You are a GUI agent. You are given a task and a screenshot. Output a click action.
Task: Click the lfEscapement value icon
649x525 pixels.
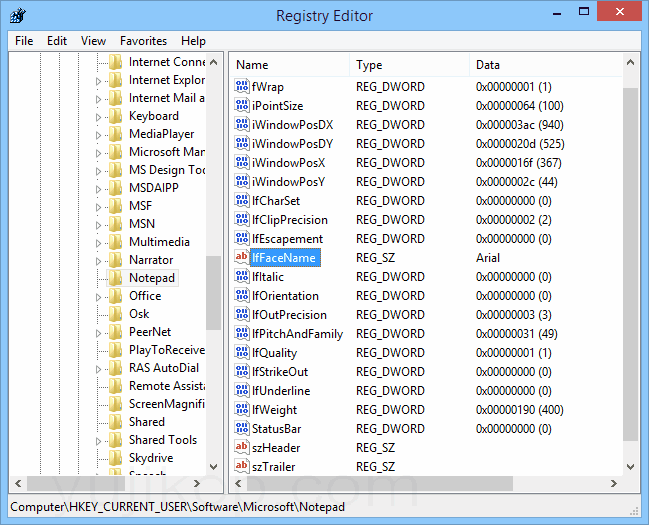242,239
